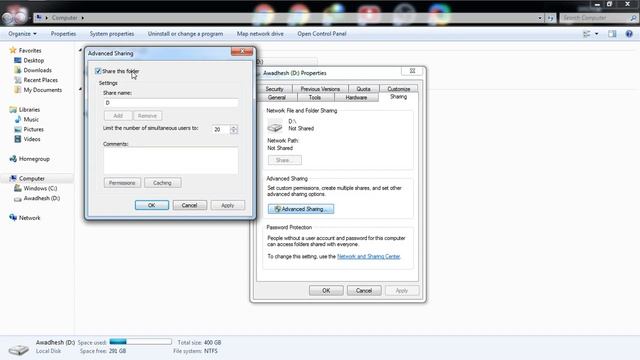This screenshot has height=360, width=640.
Task: Click the Back navigation arrow
Action: coord(7,18)
